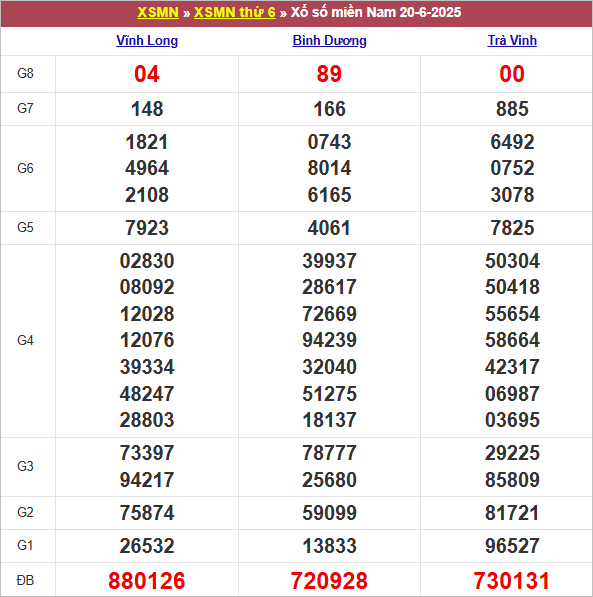Select G4 number 39937
The height and width of the screenshot is (597, 593).
point(329,261)
